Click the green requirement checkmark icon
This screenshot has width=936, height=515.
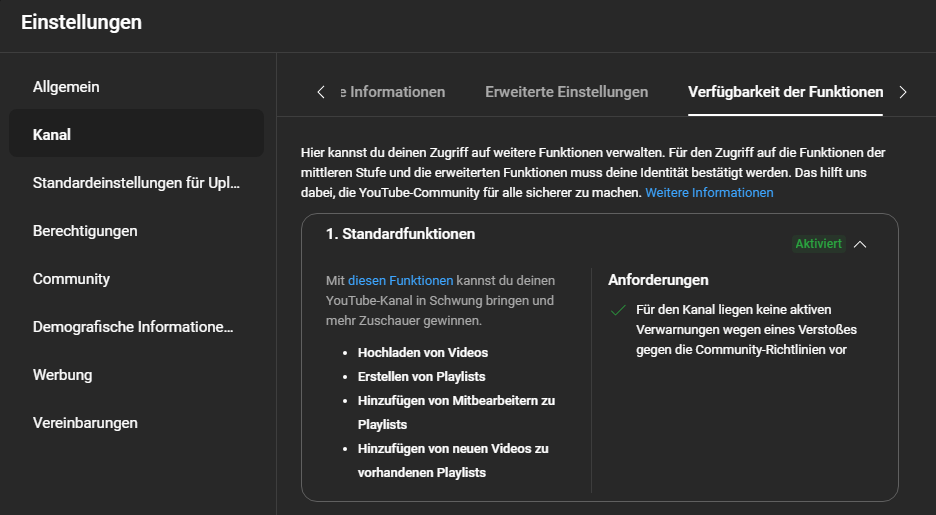(618, 310)
